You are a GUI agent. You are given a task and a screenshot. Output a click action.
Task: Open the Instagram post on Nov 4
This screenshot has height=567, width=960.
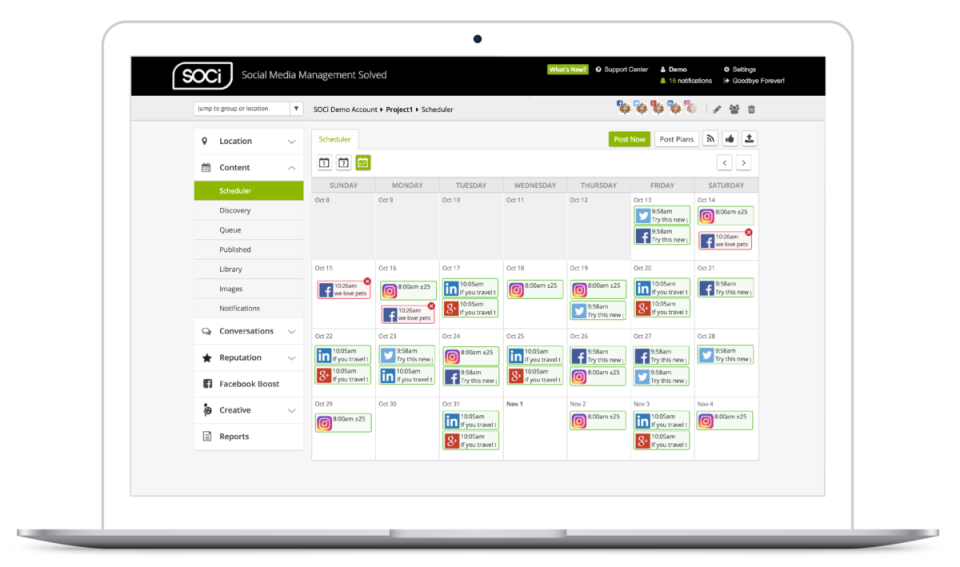coord(726,421)
